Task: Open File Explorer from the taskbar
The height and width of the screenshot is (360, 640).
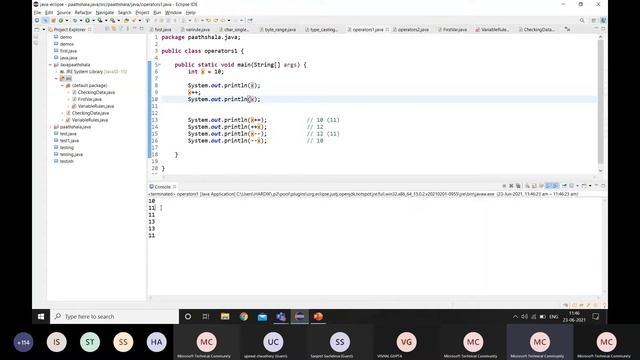Action: click(x=225, y=316)
